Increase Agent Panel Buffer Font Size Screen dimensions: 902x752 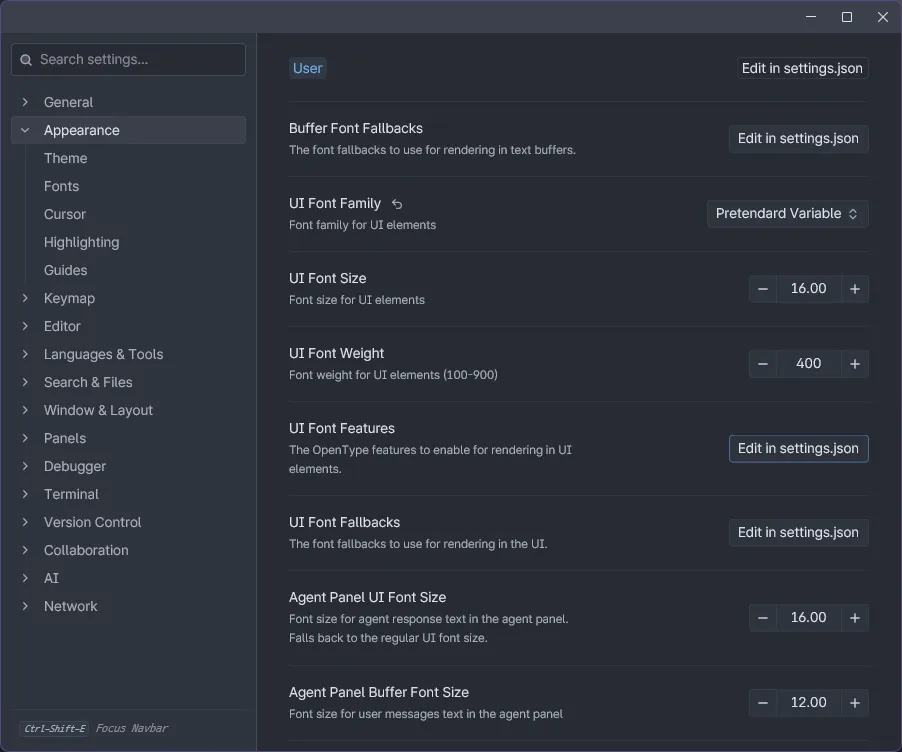coord(855,703)
